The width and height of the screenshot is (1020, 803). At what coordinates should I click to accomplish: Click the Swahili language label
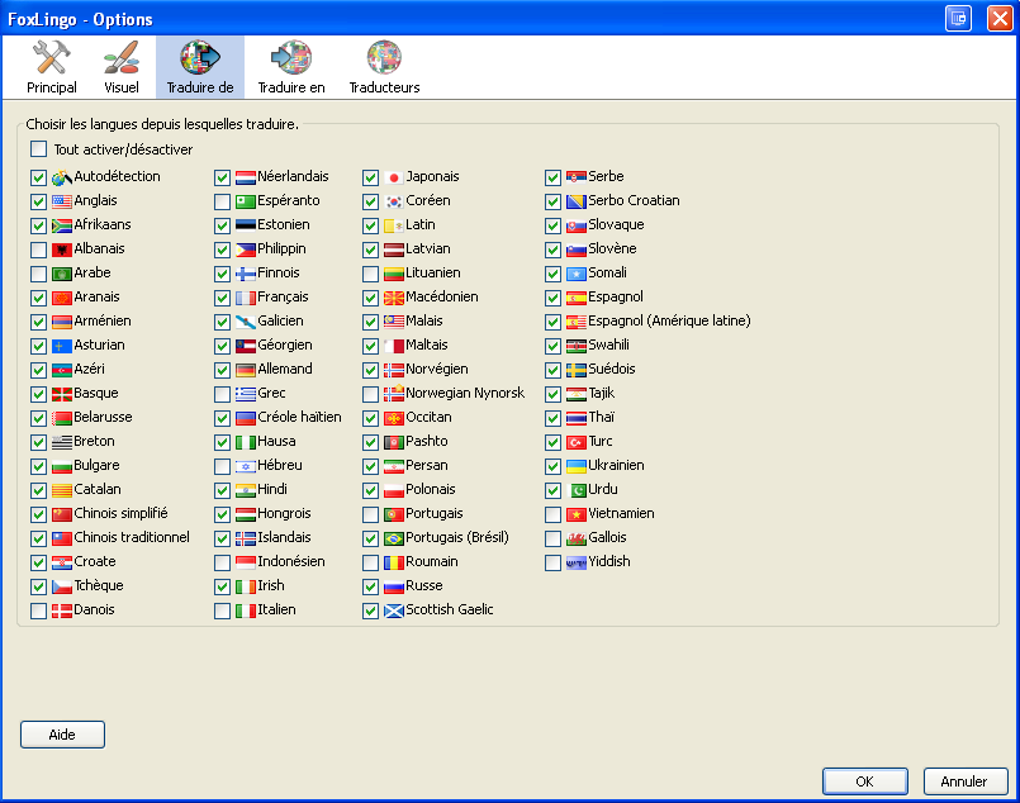609,345
